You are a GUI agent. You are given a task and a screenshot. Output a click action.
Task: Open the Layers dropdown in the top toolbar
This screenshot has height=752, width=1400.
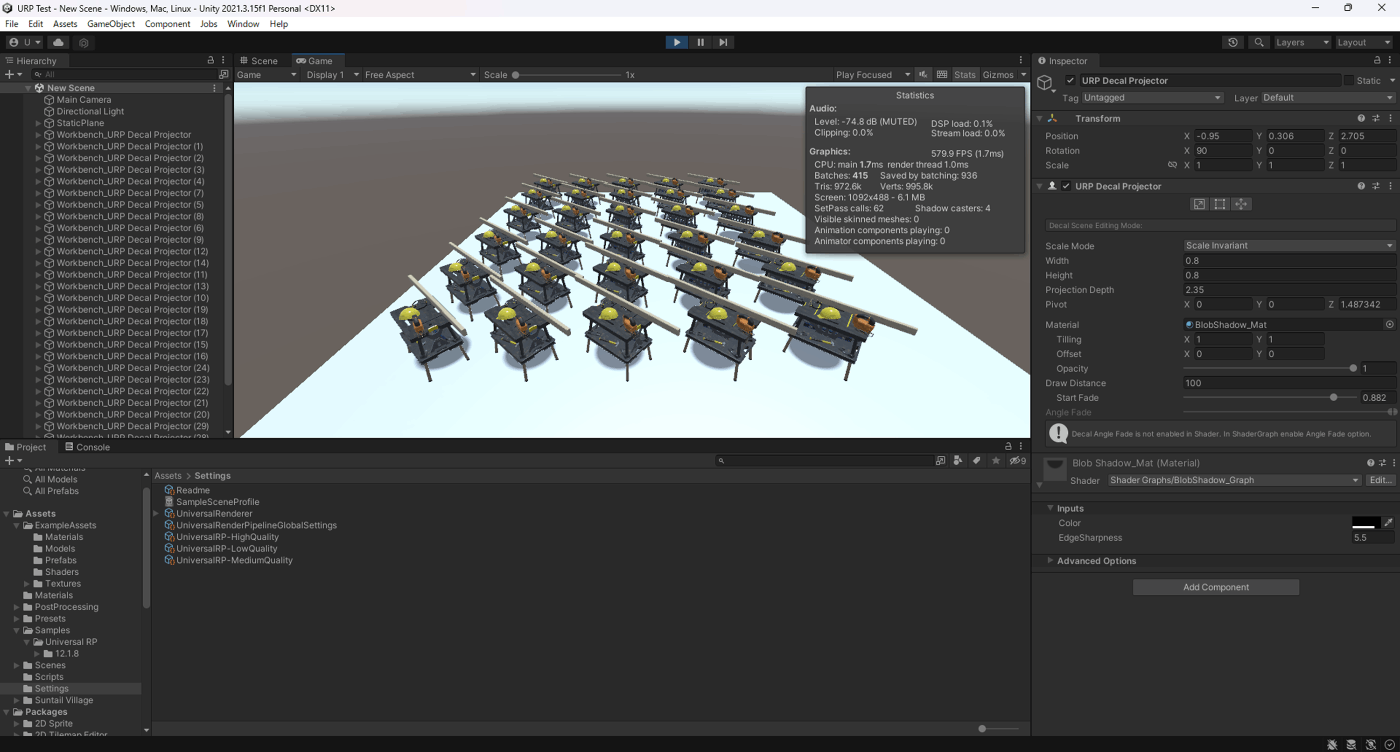click(1301, 43)
